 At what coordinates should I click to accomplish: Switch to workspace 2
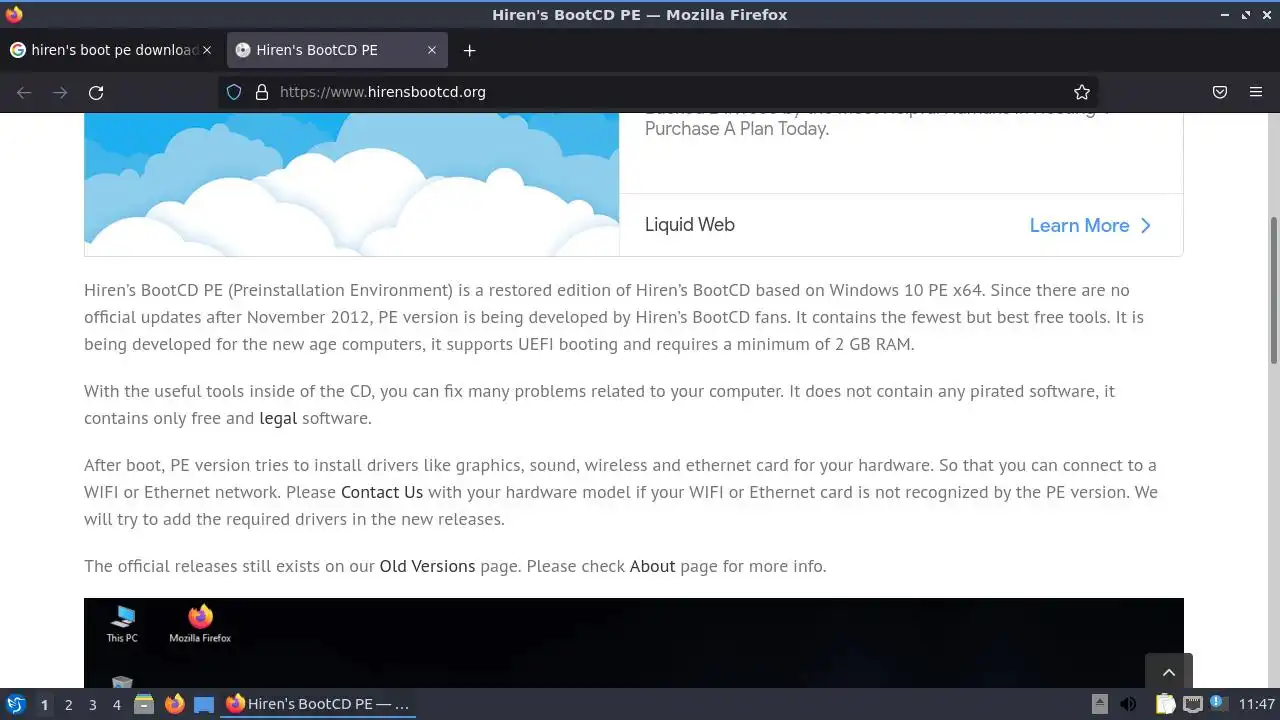pos(68,704)
